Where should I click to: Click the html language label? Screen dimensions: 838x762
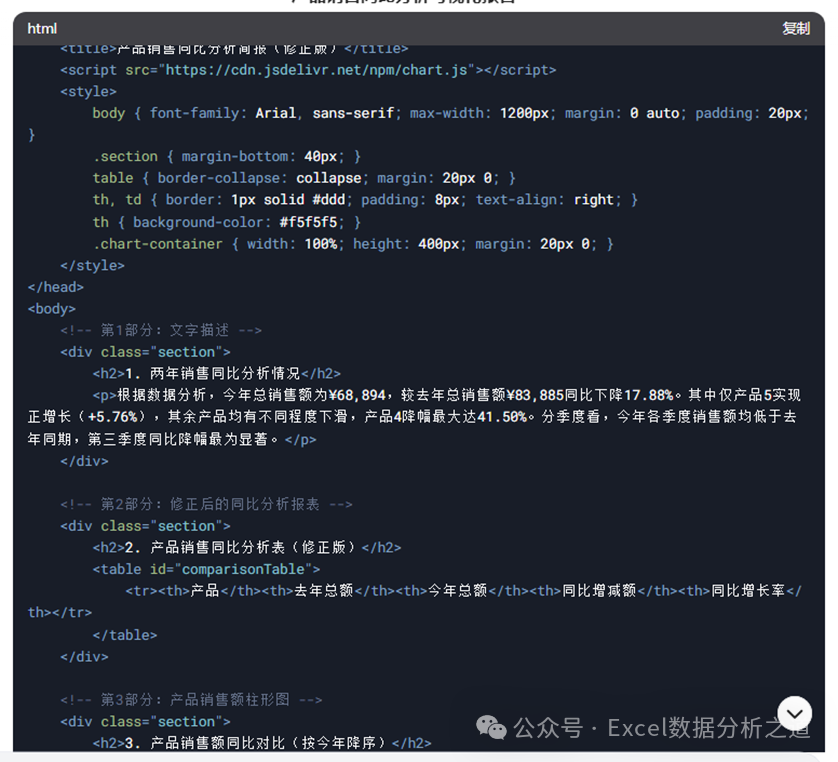click(42, 28)
